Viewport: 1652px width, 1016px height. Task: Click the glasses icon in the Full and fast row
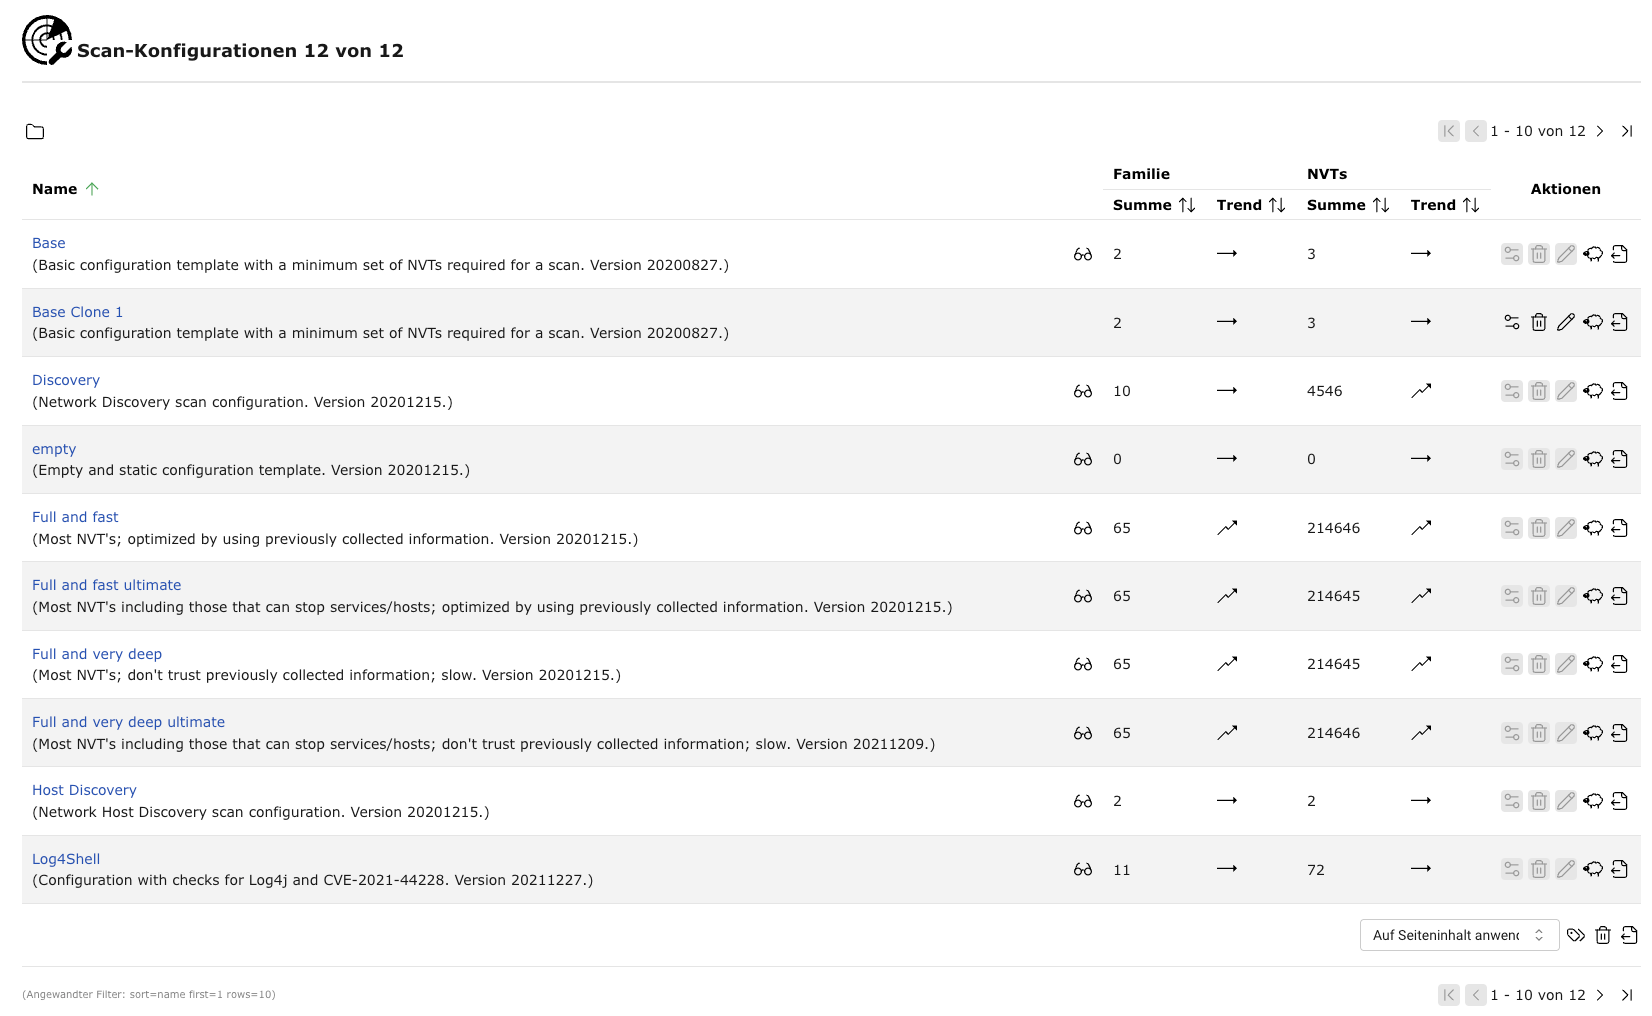1082,528
